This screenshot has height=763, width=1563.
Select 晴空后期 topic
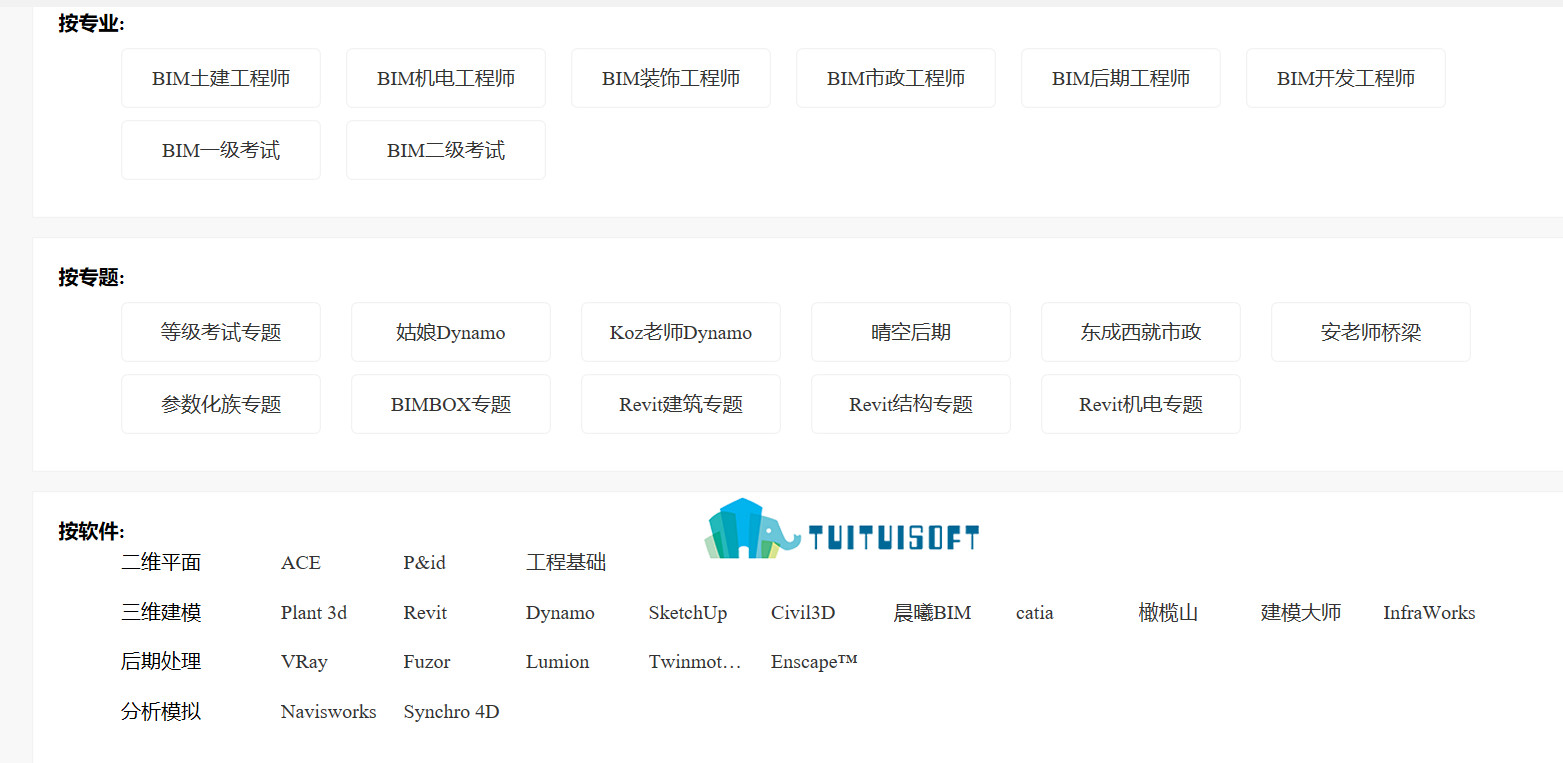click(911, 332)
